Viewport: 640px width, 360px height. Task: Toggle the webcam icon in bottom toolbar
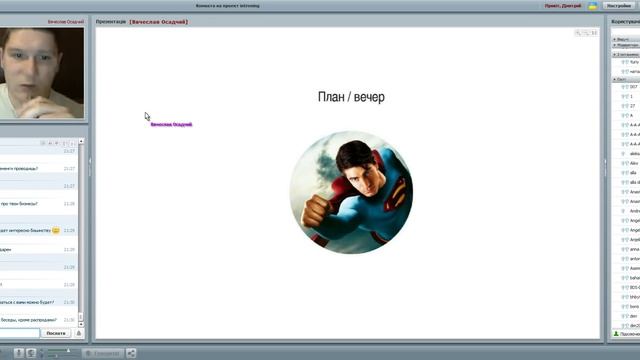31,353
